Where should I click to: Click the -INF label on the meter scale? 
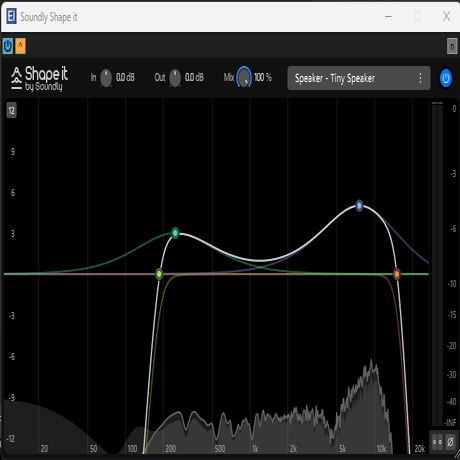450,423
